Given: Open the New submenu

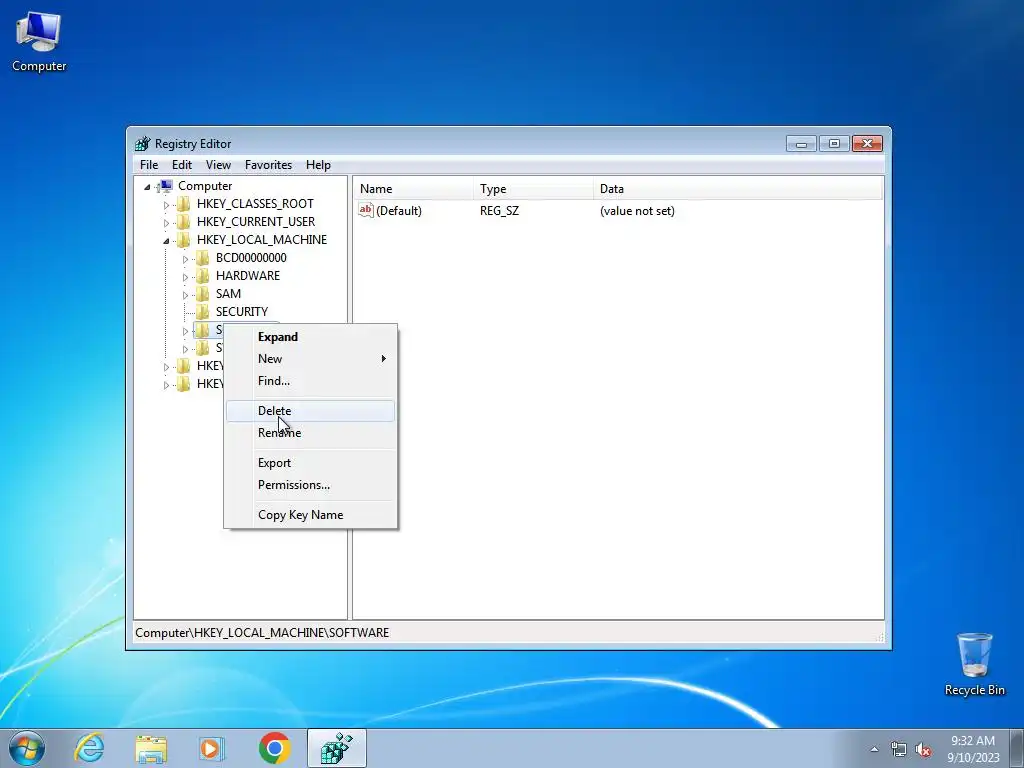Looking at the screenshot, I should coord(310,359).
